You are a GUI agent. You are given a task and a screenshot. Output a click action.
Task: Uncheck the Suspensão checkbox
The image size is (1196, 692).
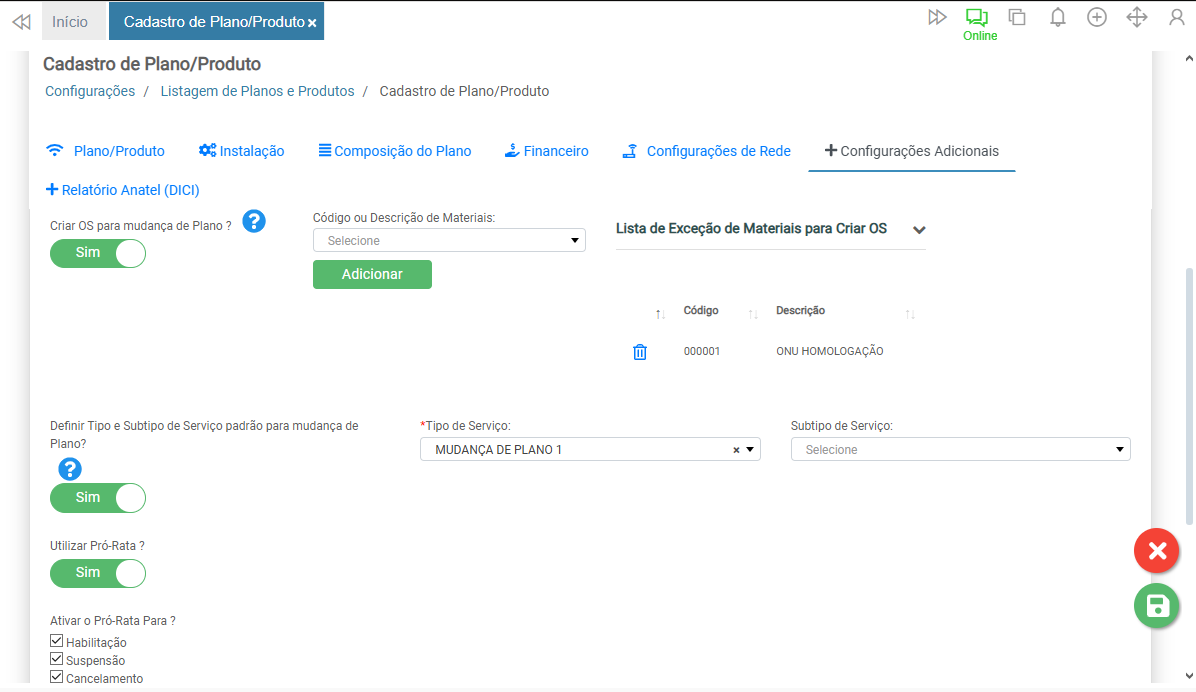pyautogui.click(x=57, y=659)
